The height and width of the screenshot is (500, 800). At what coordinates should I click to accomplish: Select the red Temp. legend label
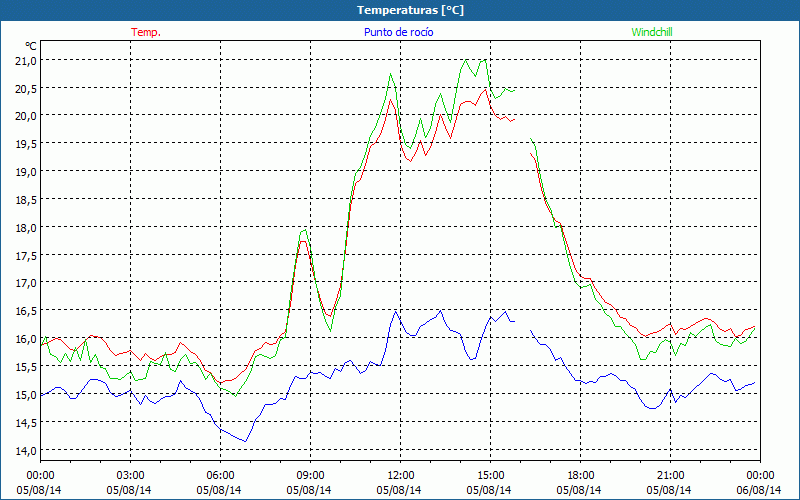click(146, 32)
